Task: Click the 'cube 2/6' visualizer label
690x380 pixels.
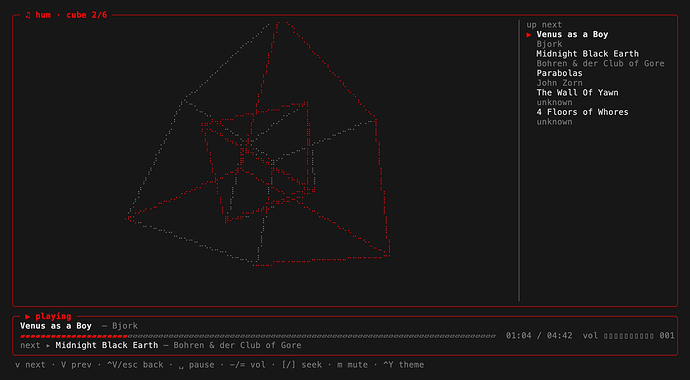Action: point(87,15)
